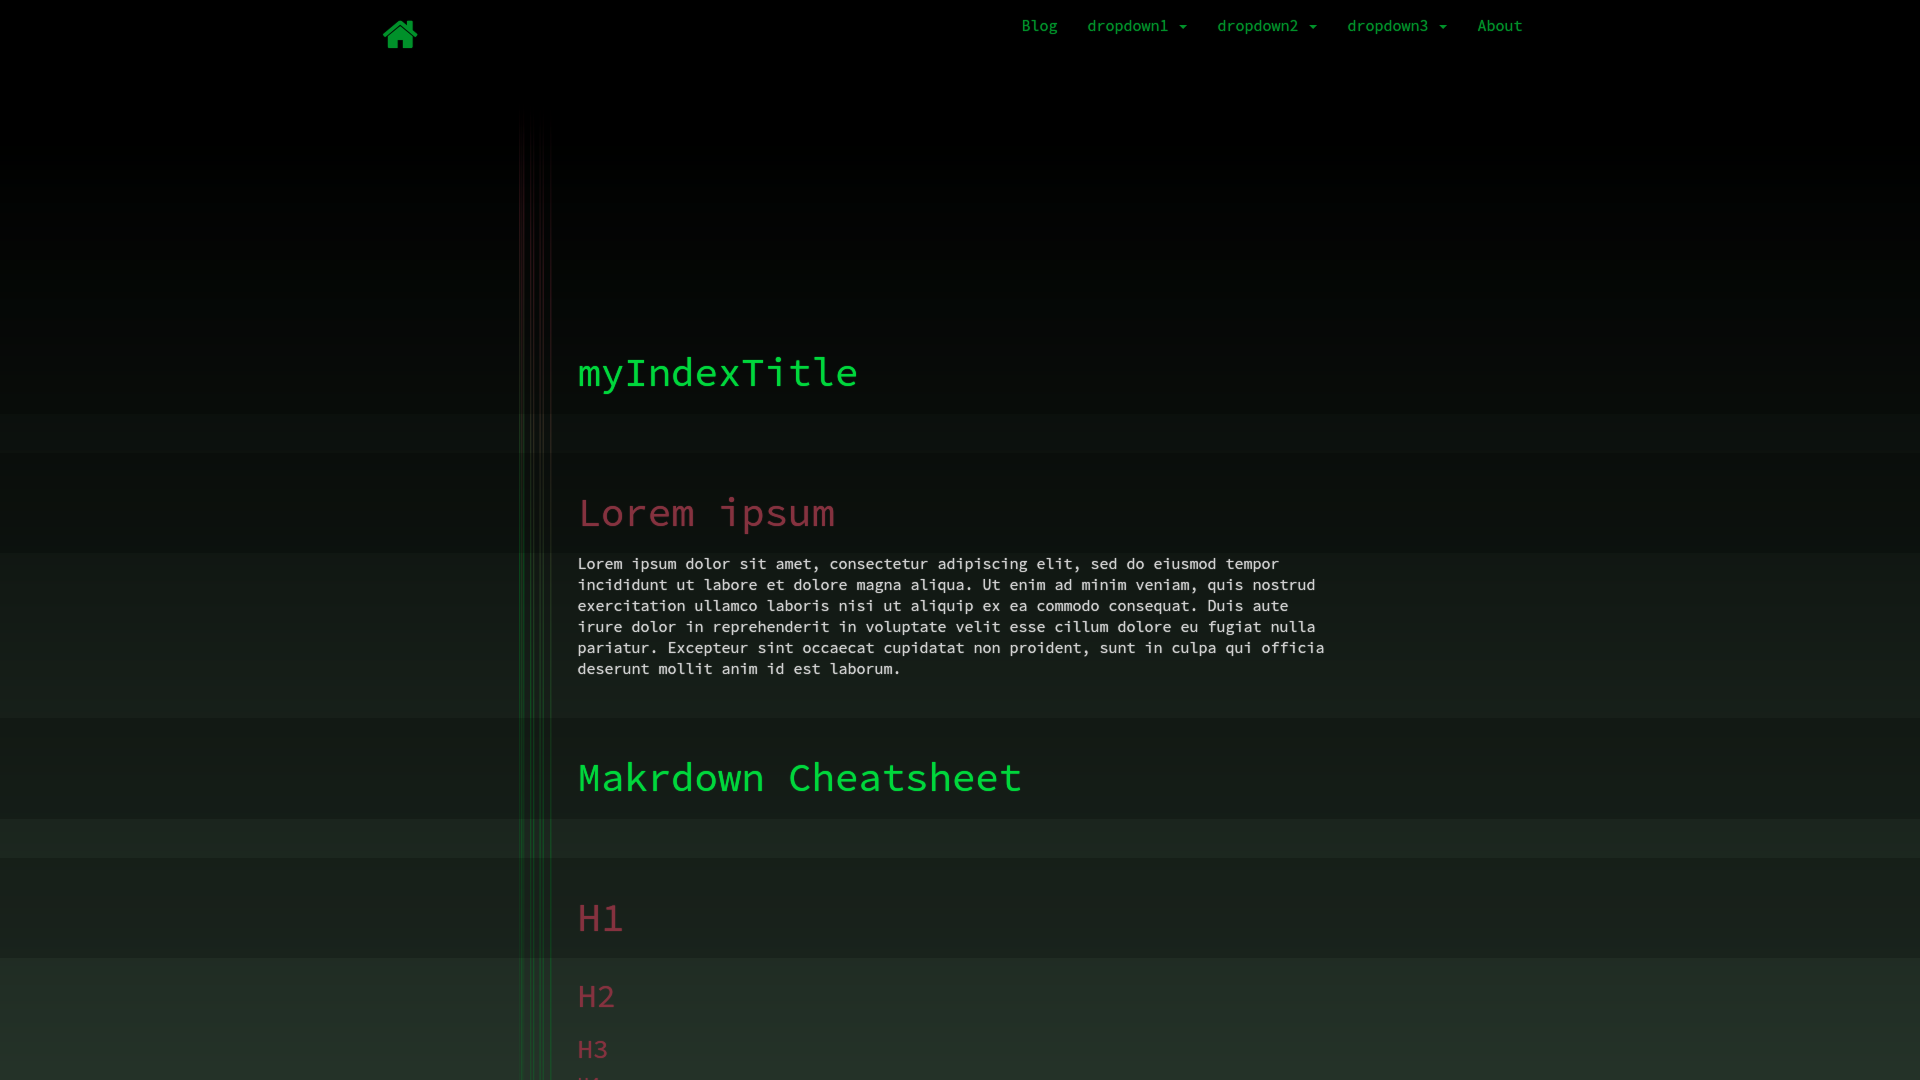
Task: Click the myIndexTitle heading
Action: click(x=717, y=373)
